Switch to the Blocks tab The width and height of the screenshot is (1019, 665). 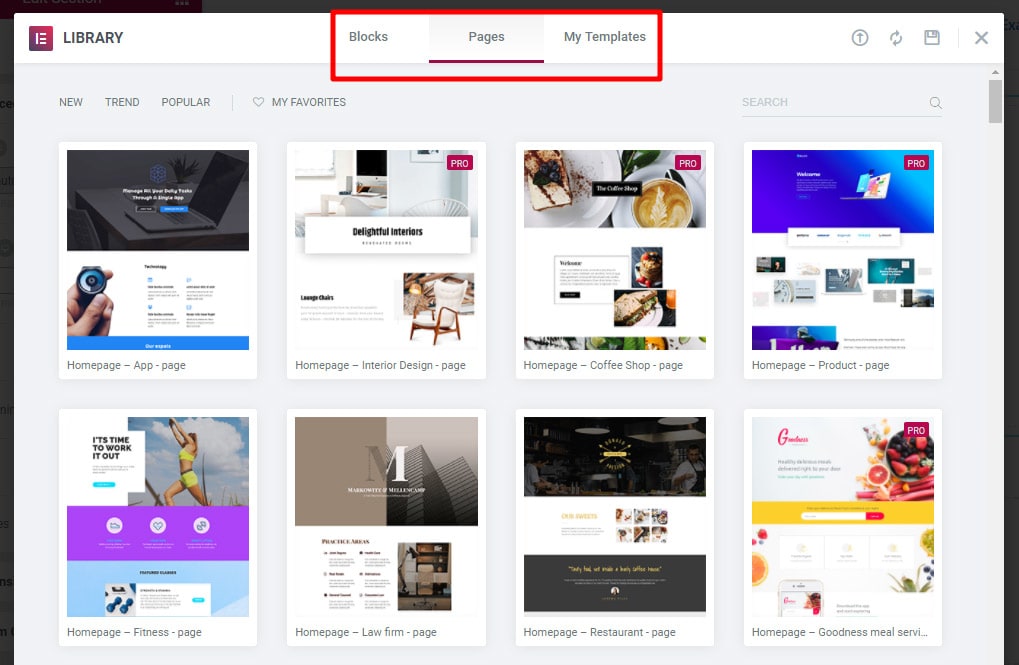[x=368, y=37]
